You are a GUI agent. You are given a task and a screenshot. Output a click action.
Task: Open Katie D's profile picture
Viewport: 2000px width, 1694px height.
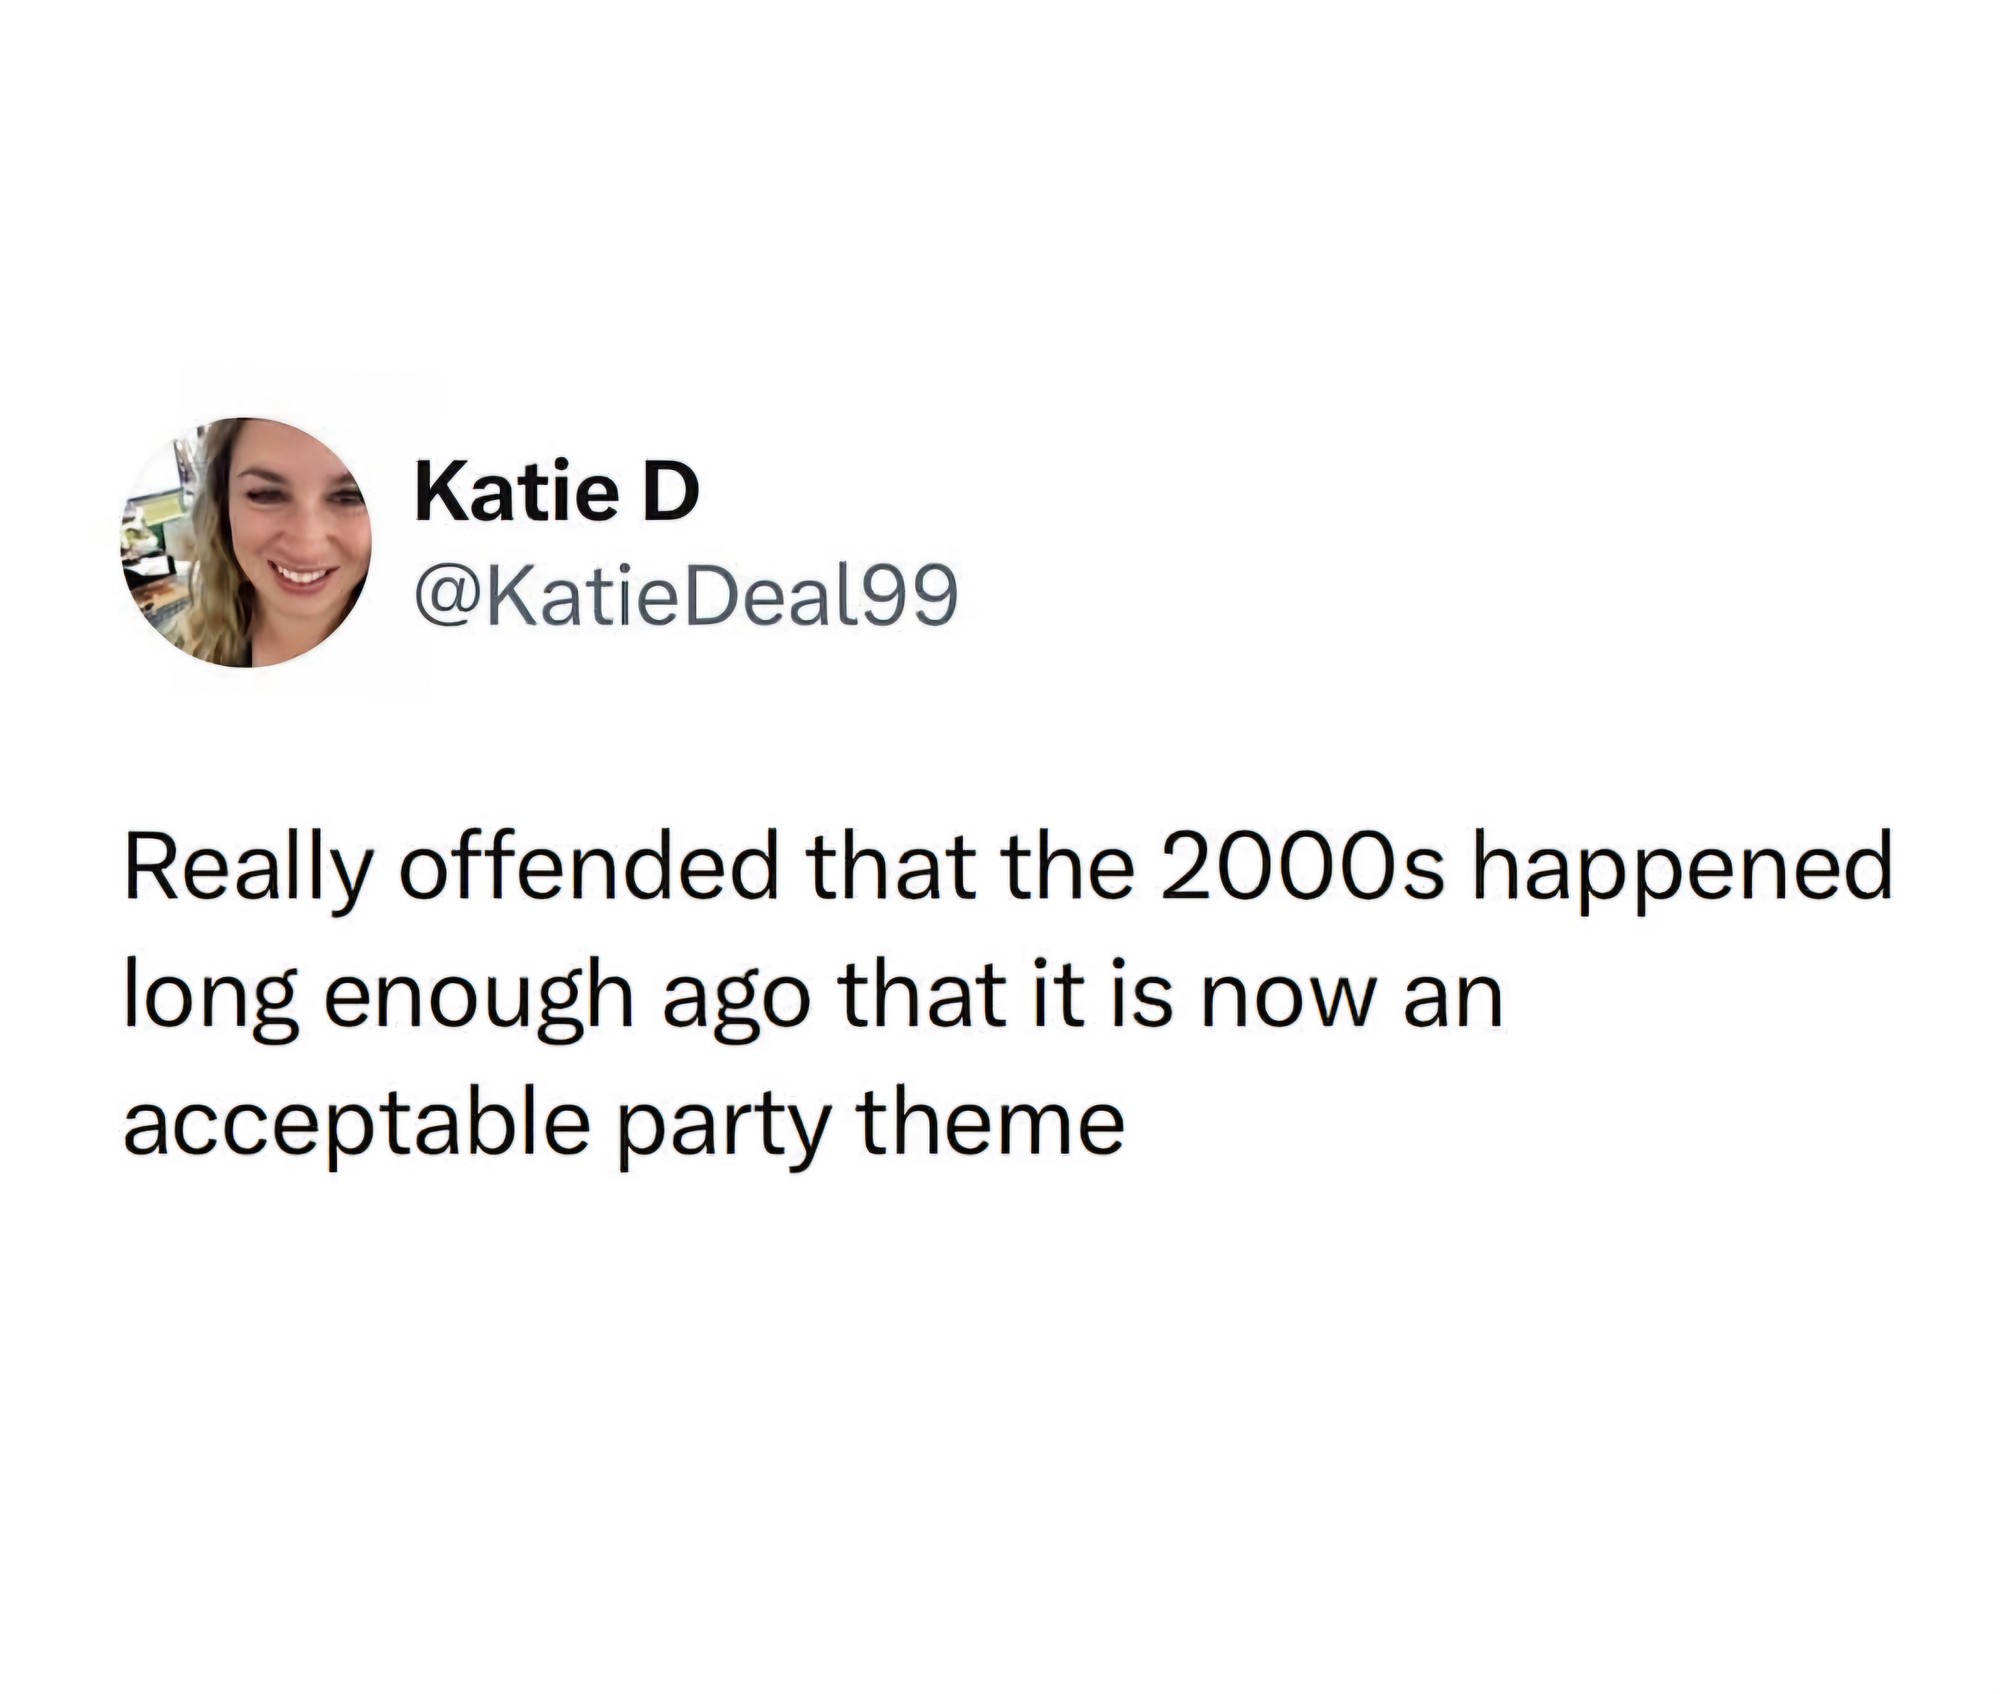(246, 542)
